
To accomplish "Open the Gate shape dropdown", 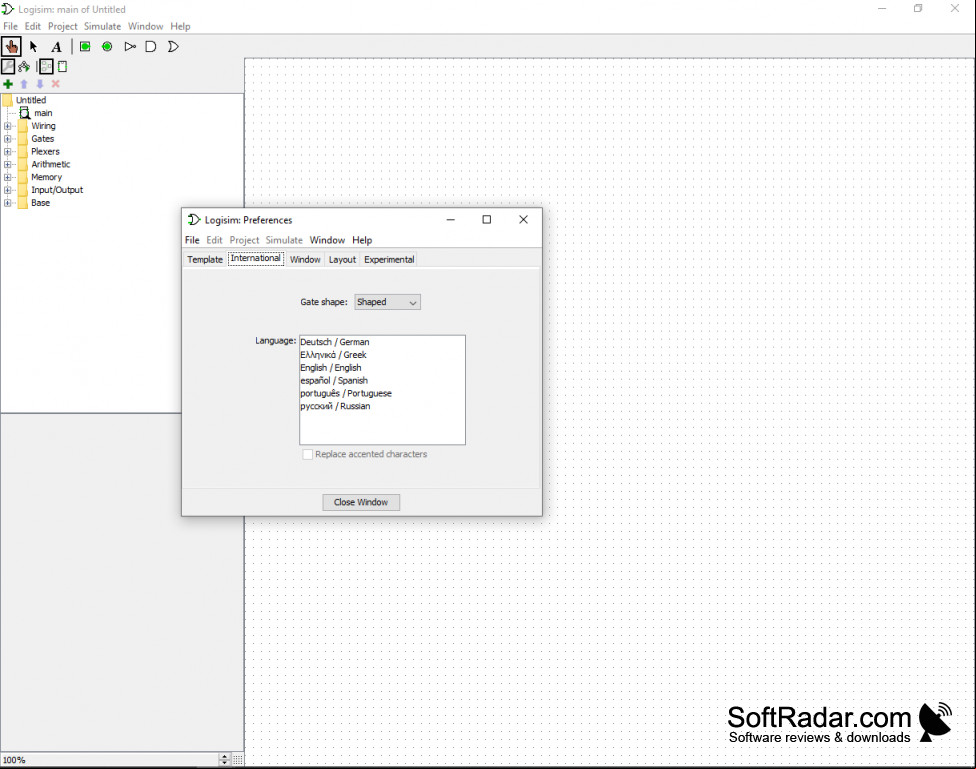I will [x=387, y=302].
